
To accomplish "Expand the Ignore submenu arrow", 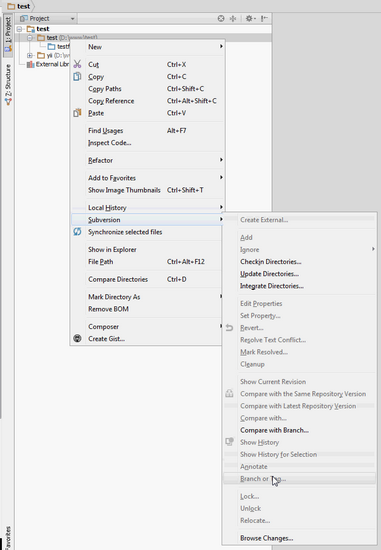I will coord(373,249).
